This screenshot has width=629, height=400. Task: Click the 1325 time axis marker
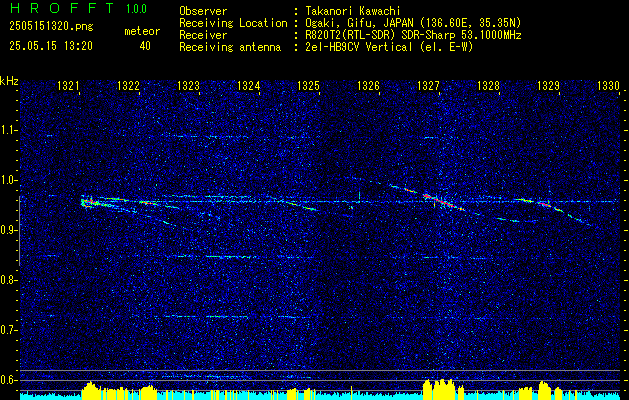308,85
